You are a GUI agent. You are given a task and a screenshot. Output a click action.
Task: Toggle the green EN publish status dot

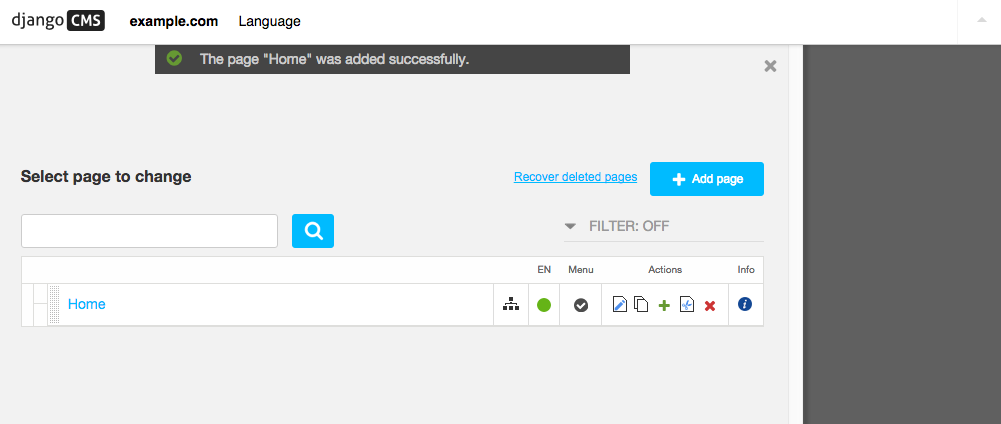pyautogui.click(x=544, y=305)
